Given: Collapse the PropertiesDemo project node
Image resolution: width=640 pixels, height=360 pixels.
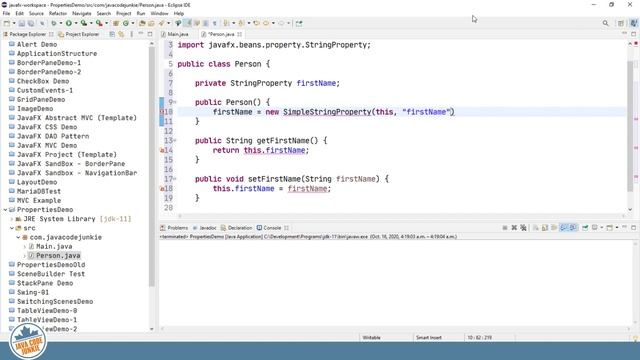Looking at the screenshot, I should point(5,210).
